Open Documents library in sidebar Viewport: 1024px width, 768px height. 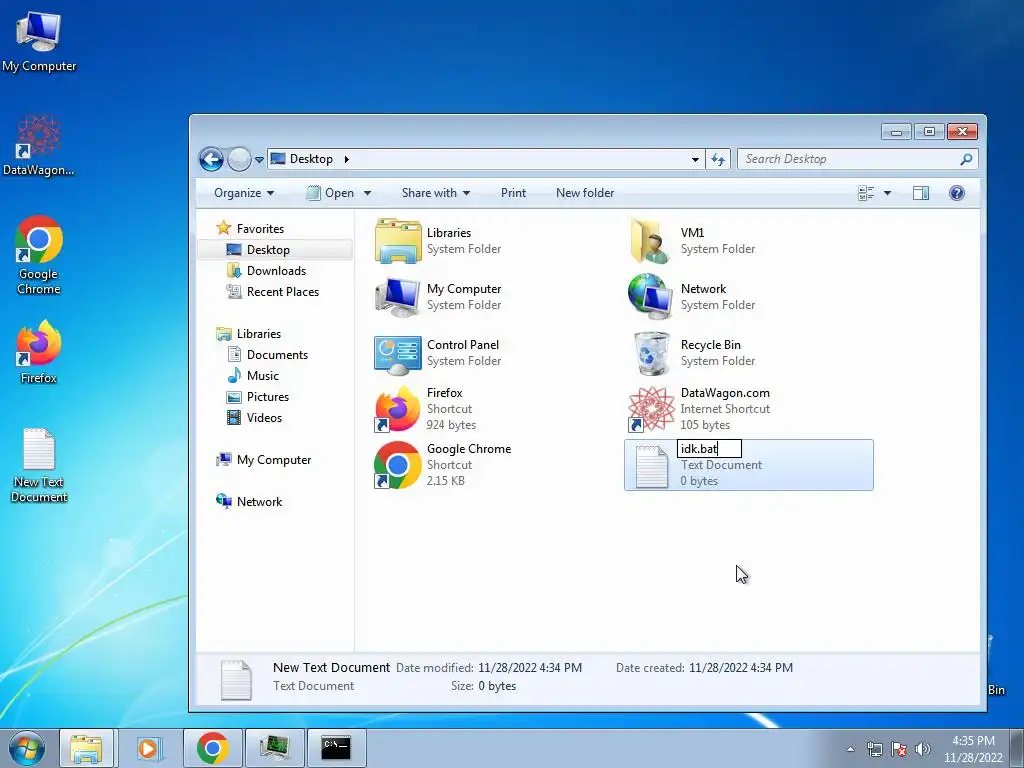coord(268,355)
